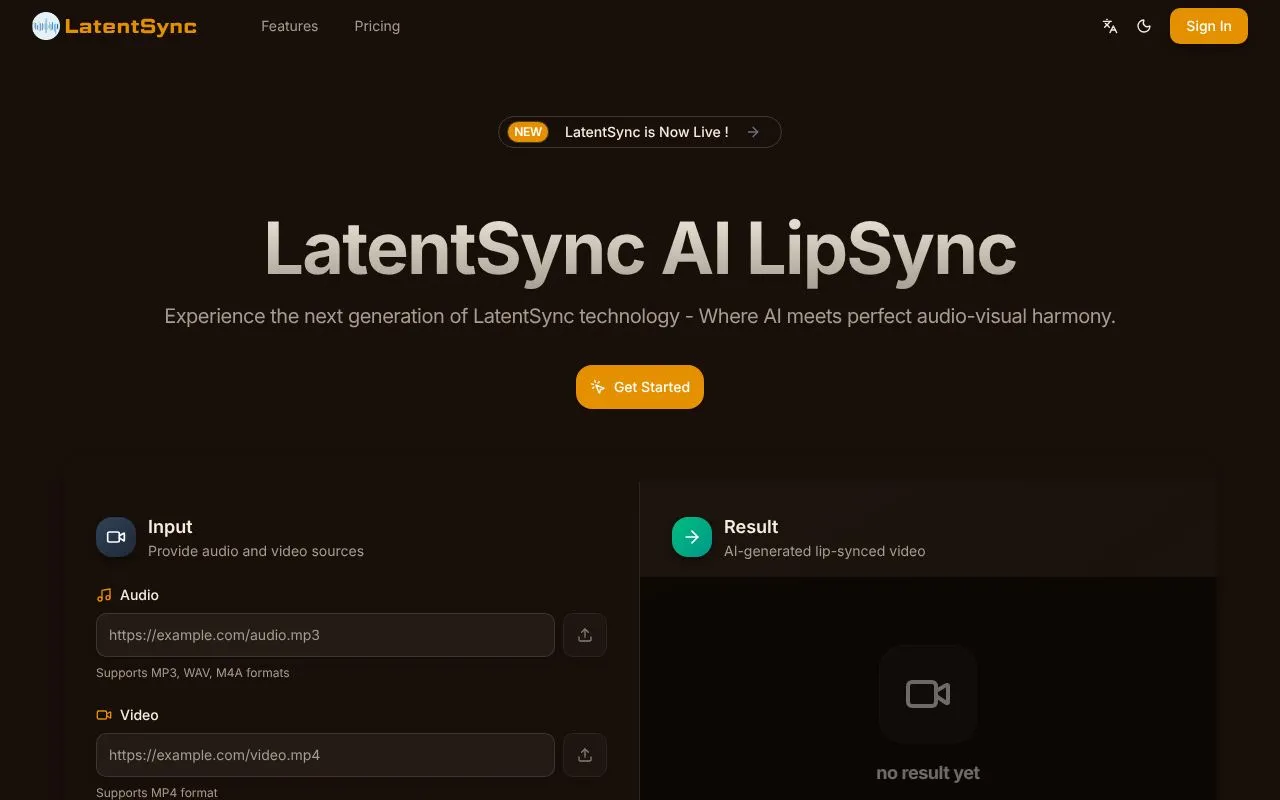Upload an audio file using upload icon

click(x=585, y=635)
